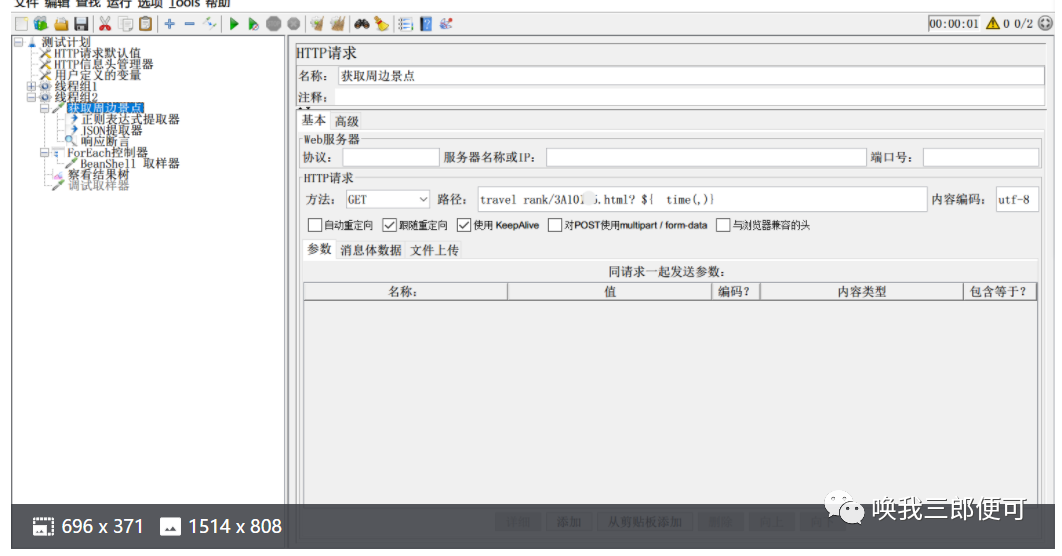This screenshot has width=1062, height=556.
Task: Save the test plan with floppy icon
Action: point(81,24)
